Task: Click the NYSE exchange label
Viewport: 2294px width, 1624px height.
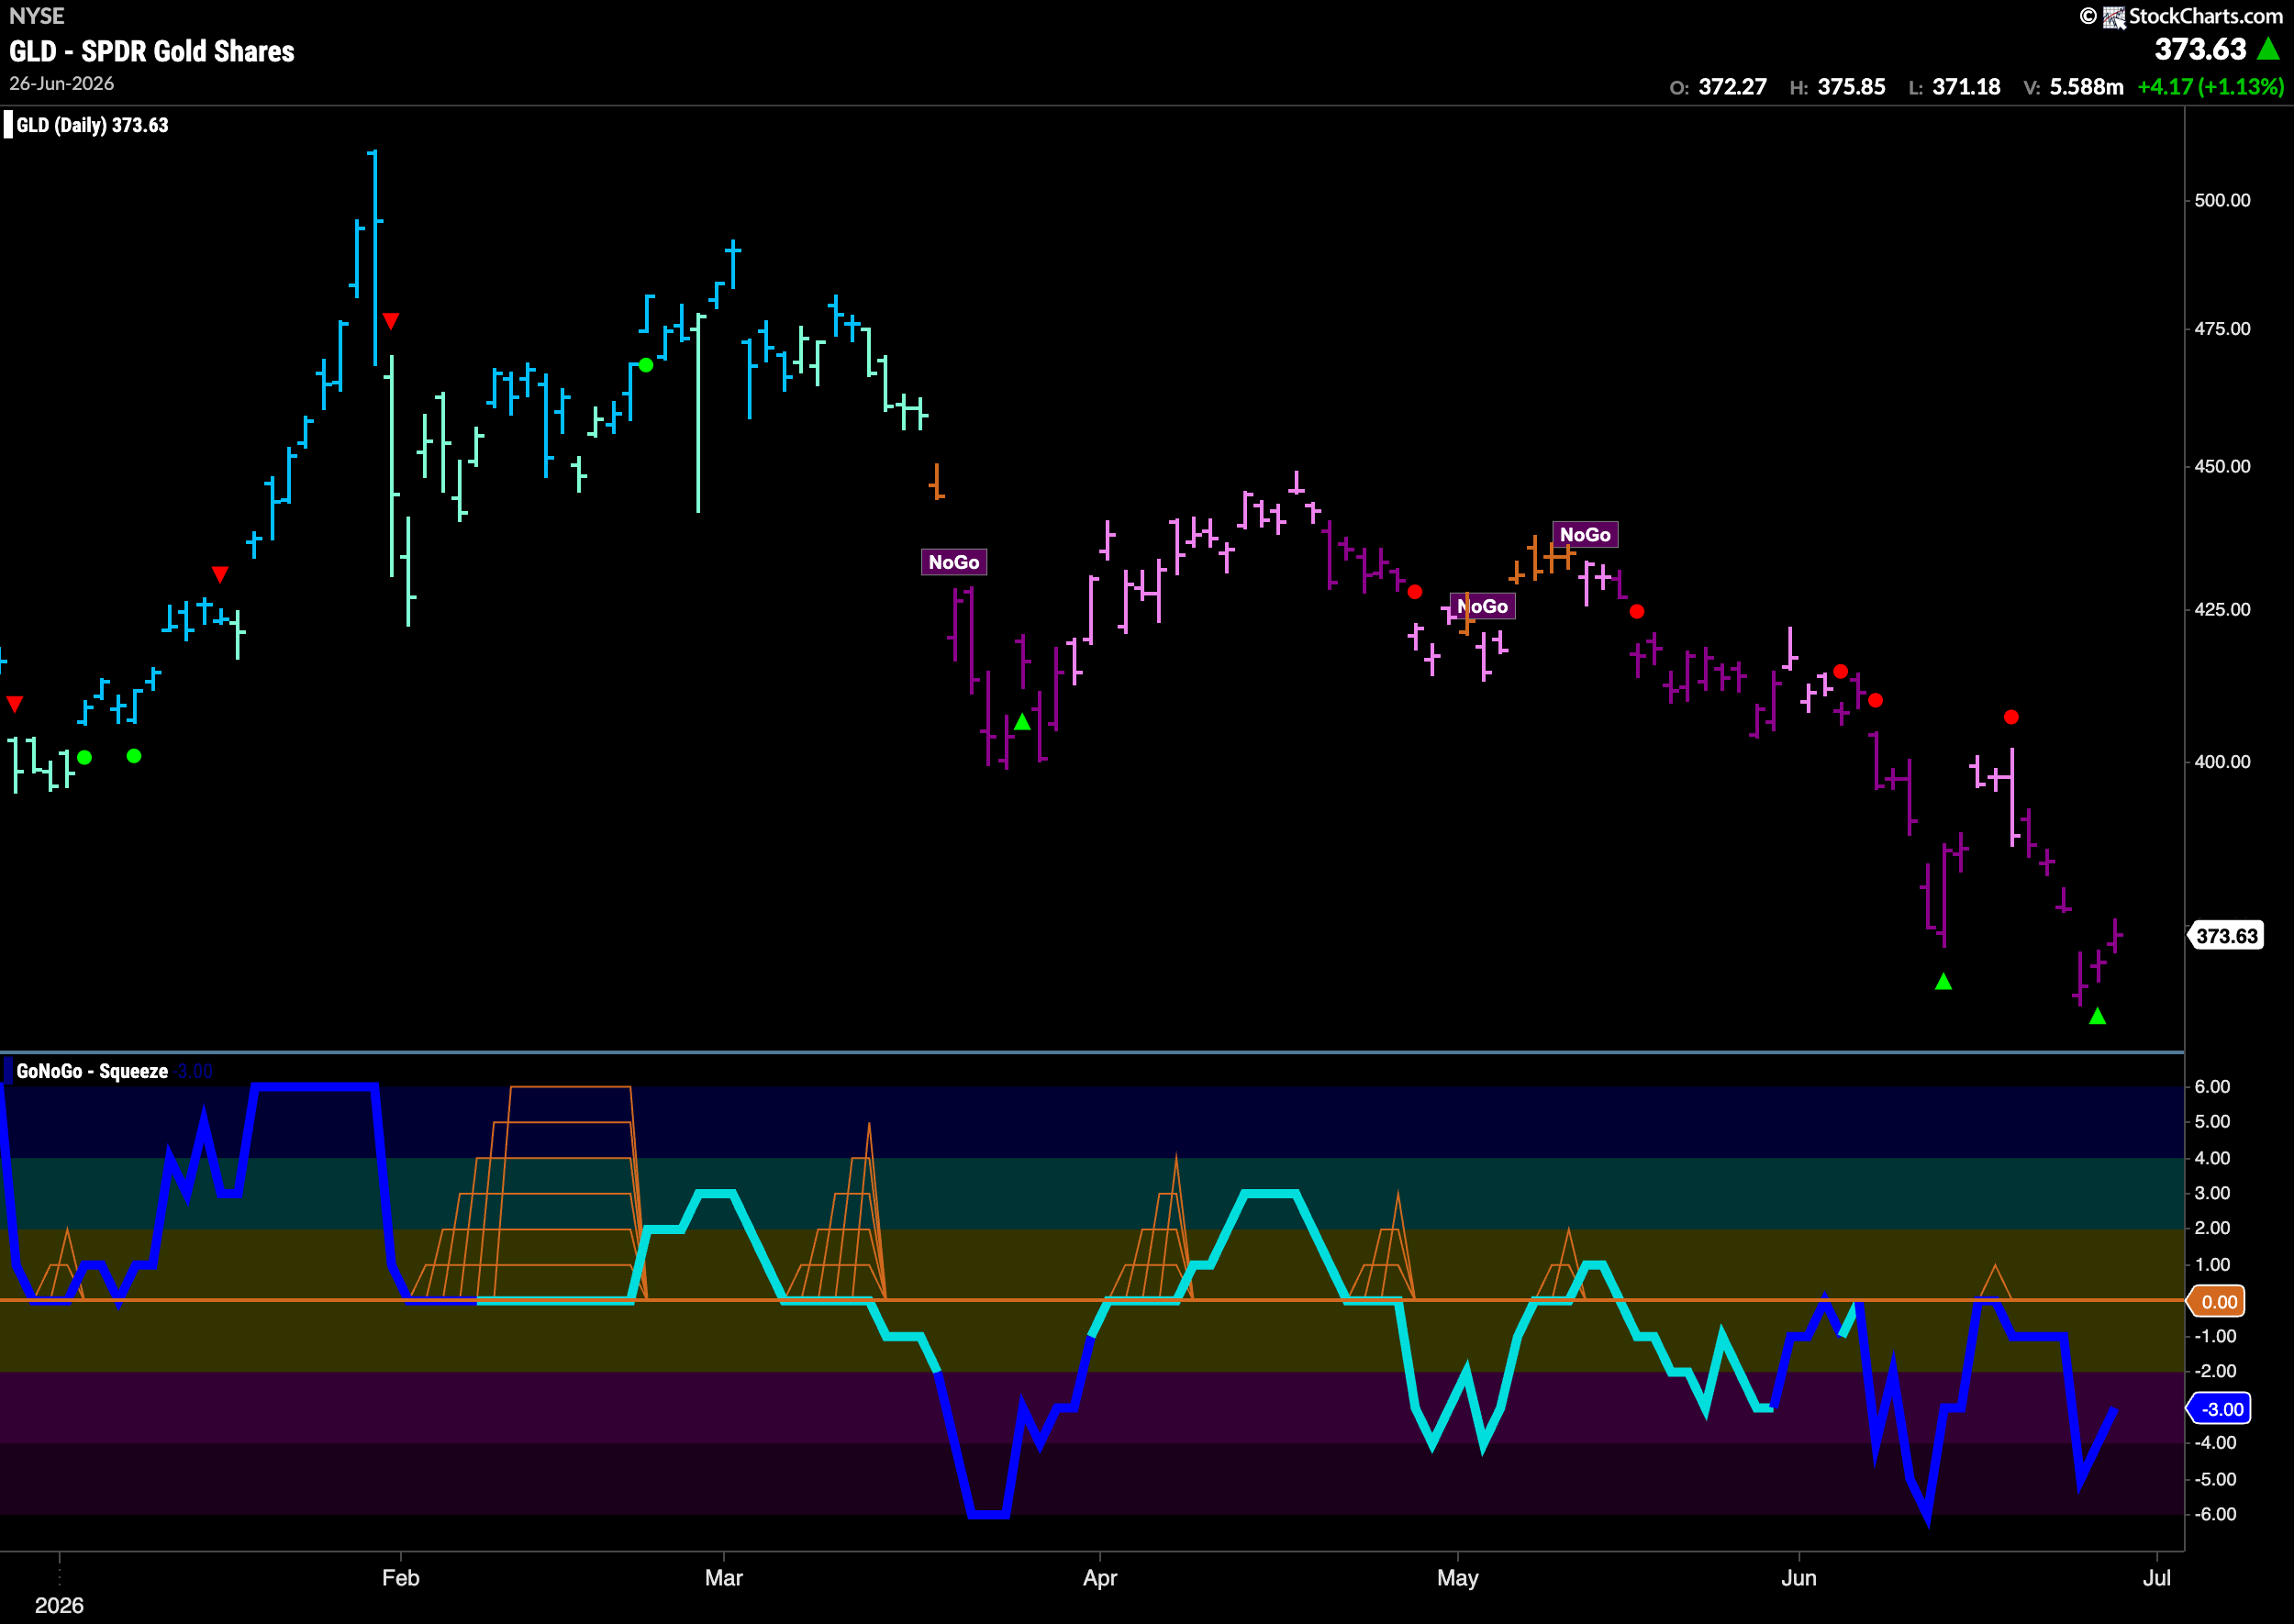Action: (x=37, y=16)
